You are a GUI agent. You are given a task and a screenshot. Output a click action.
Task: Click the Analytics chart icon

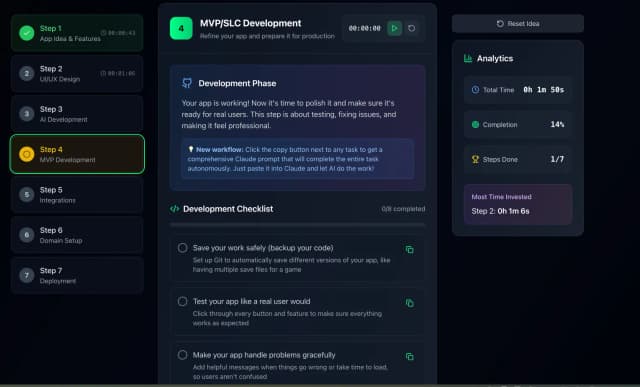click(468, 58)
